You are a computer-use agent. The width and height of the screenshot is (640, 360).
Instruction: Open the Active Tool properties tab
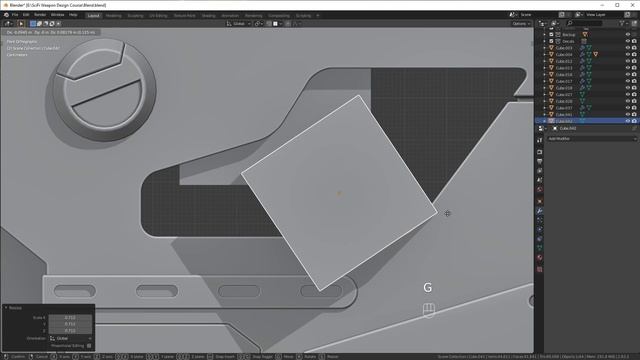tap(540, 140)
